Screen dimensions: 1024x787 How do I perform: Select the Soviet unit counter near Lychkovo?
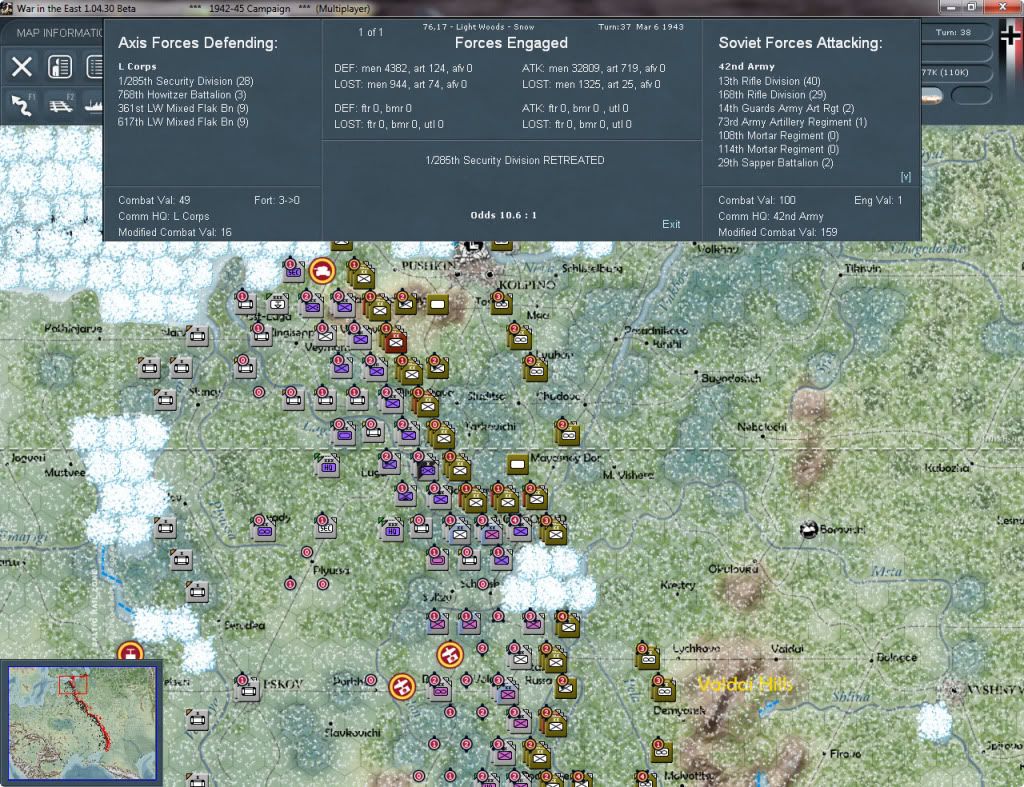(647, 657)
